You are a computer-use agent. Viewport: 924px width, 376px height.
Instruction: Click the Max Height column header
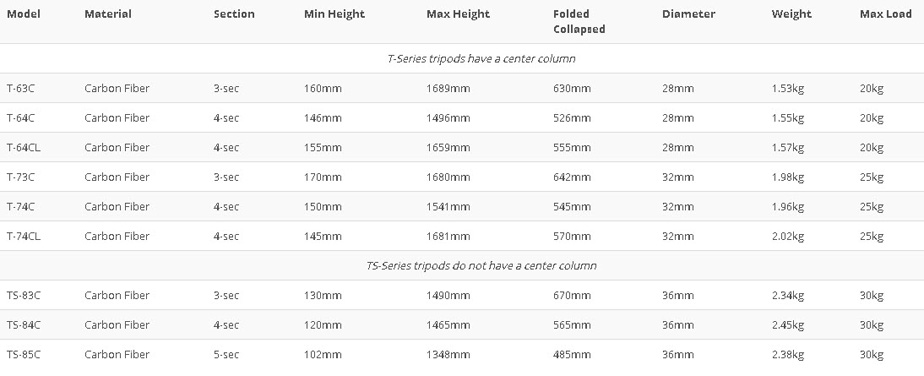click(x=458, y=14)
